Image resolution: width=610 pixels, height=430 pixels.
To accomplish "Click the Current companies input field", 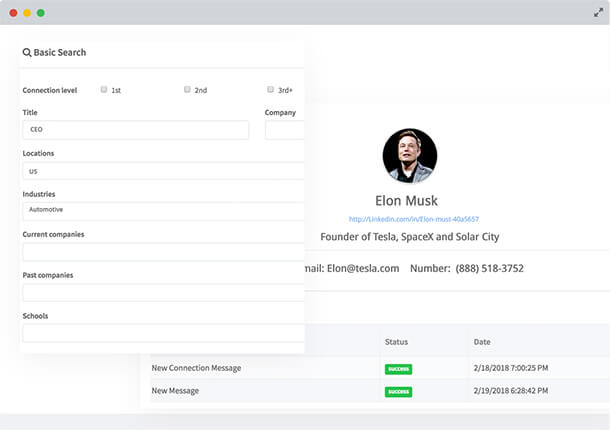I will (x=163, y=252).
